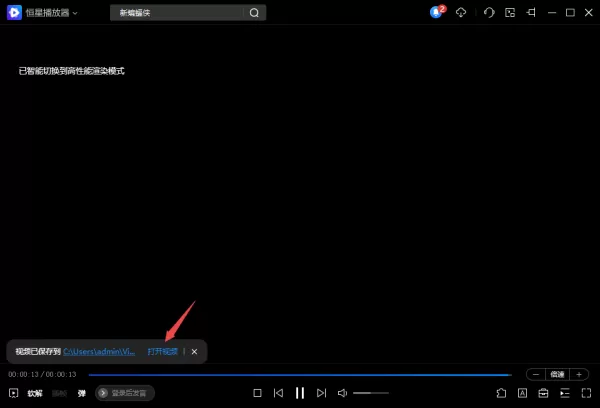The width and height of the screenshot is (600, 408).
Task: Toggle 软解 software decoding
Action: pos(35,393)
